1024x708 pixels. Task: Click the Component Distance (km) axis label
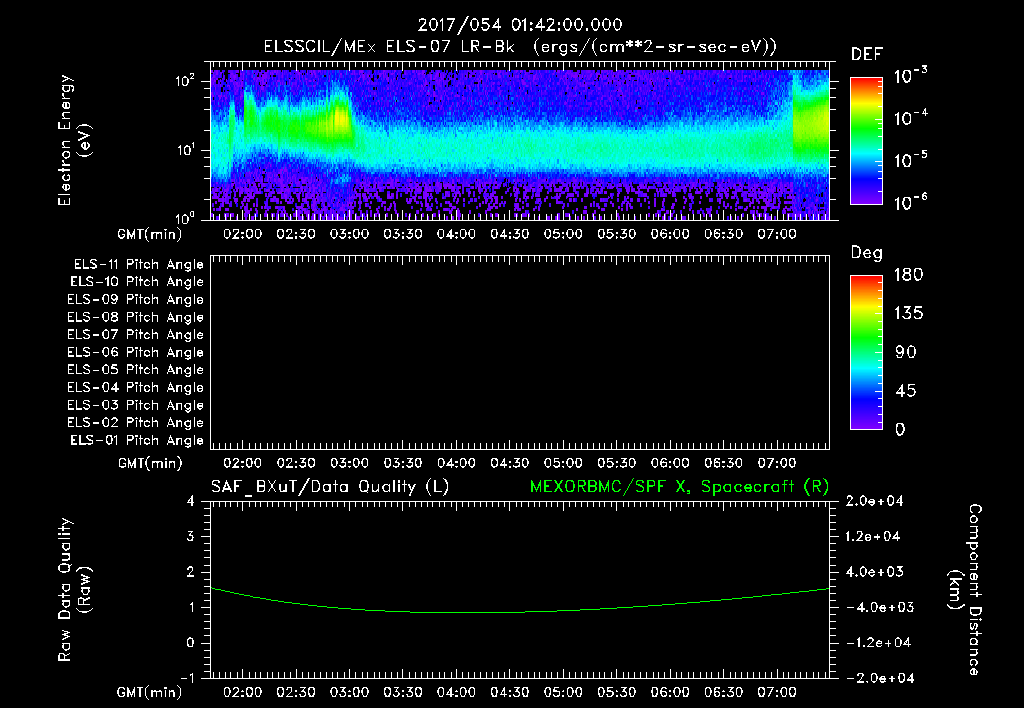[x=965, y=590]
